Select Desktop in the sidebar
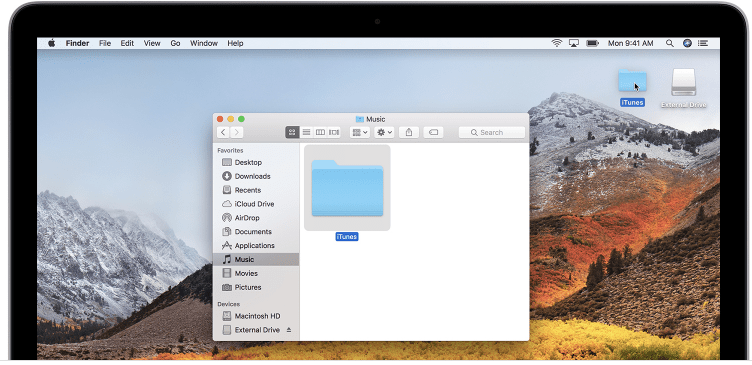Image resolution: width=752 pixels, height=365 pixels. coord(256,163)
